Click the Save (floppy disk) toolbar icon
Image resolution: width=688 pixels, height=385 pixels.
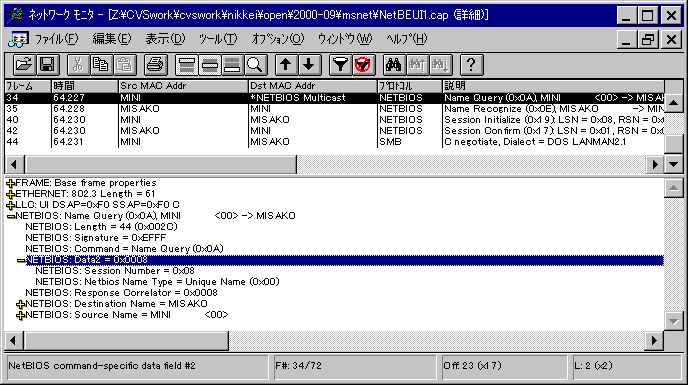47,65
